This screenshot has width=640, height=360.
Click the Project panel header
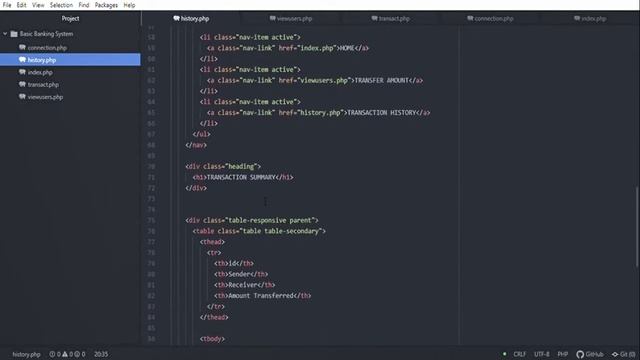tap(70, 18)
